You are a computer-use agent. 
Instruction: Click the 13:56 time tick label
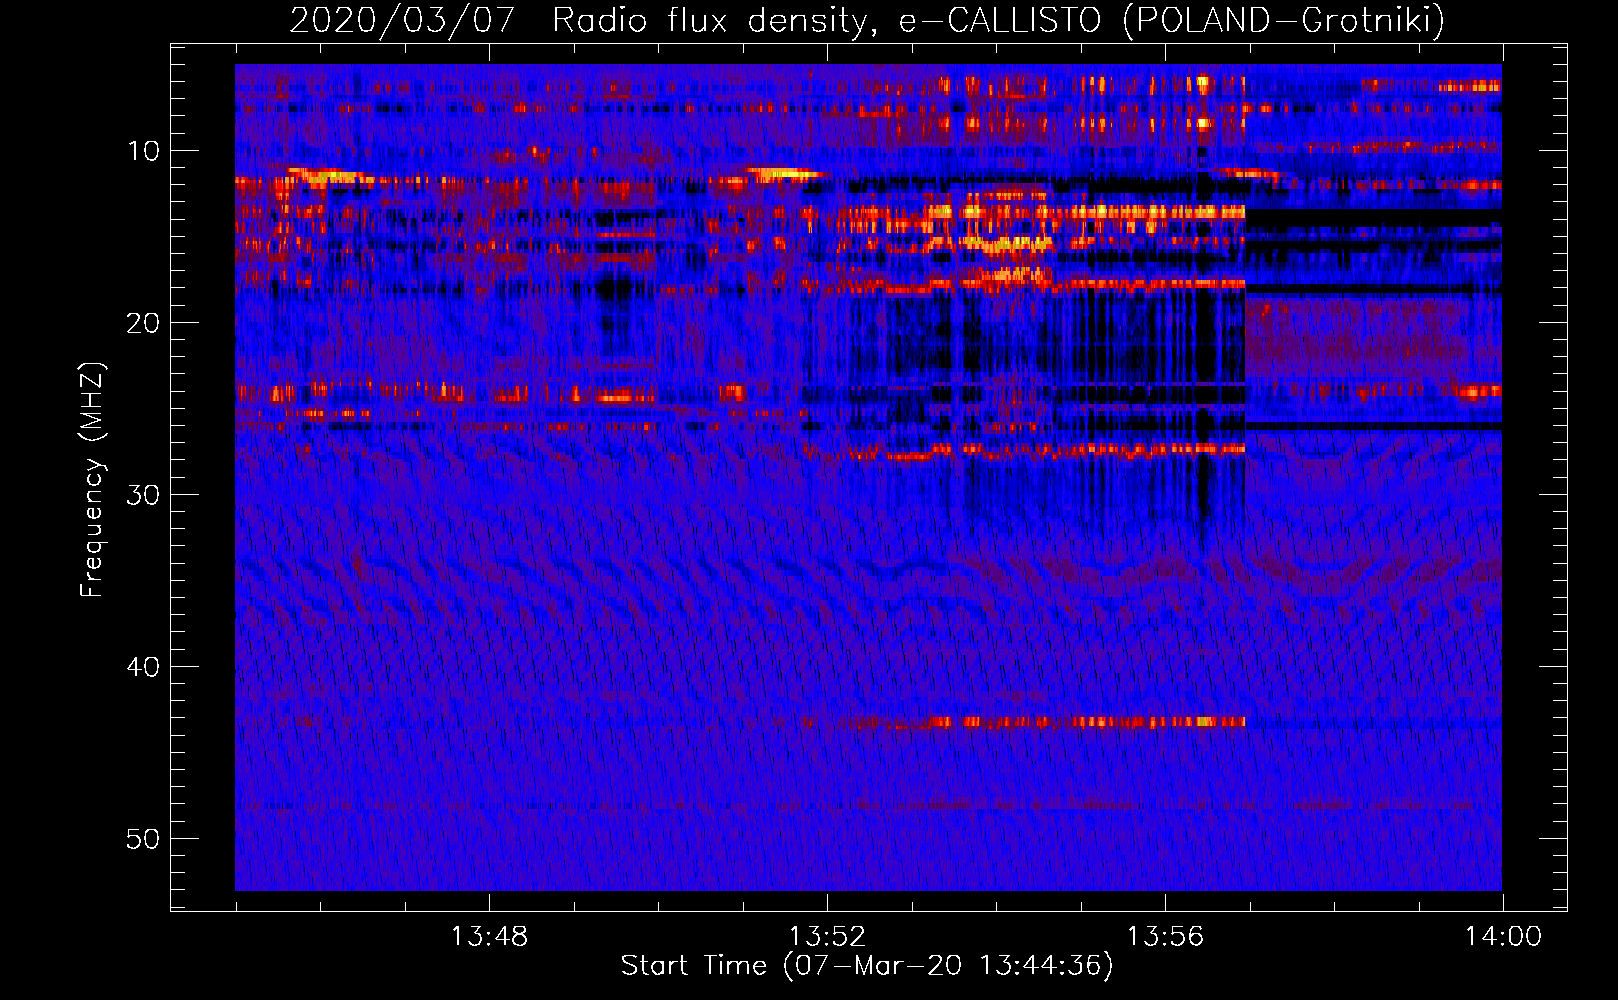tap(1165, 937)
